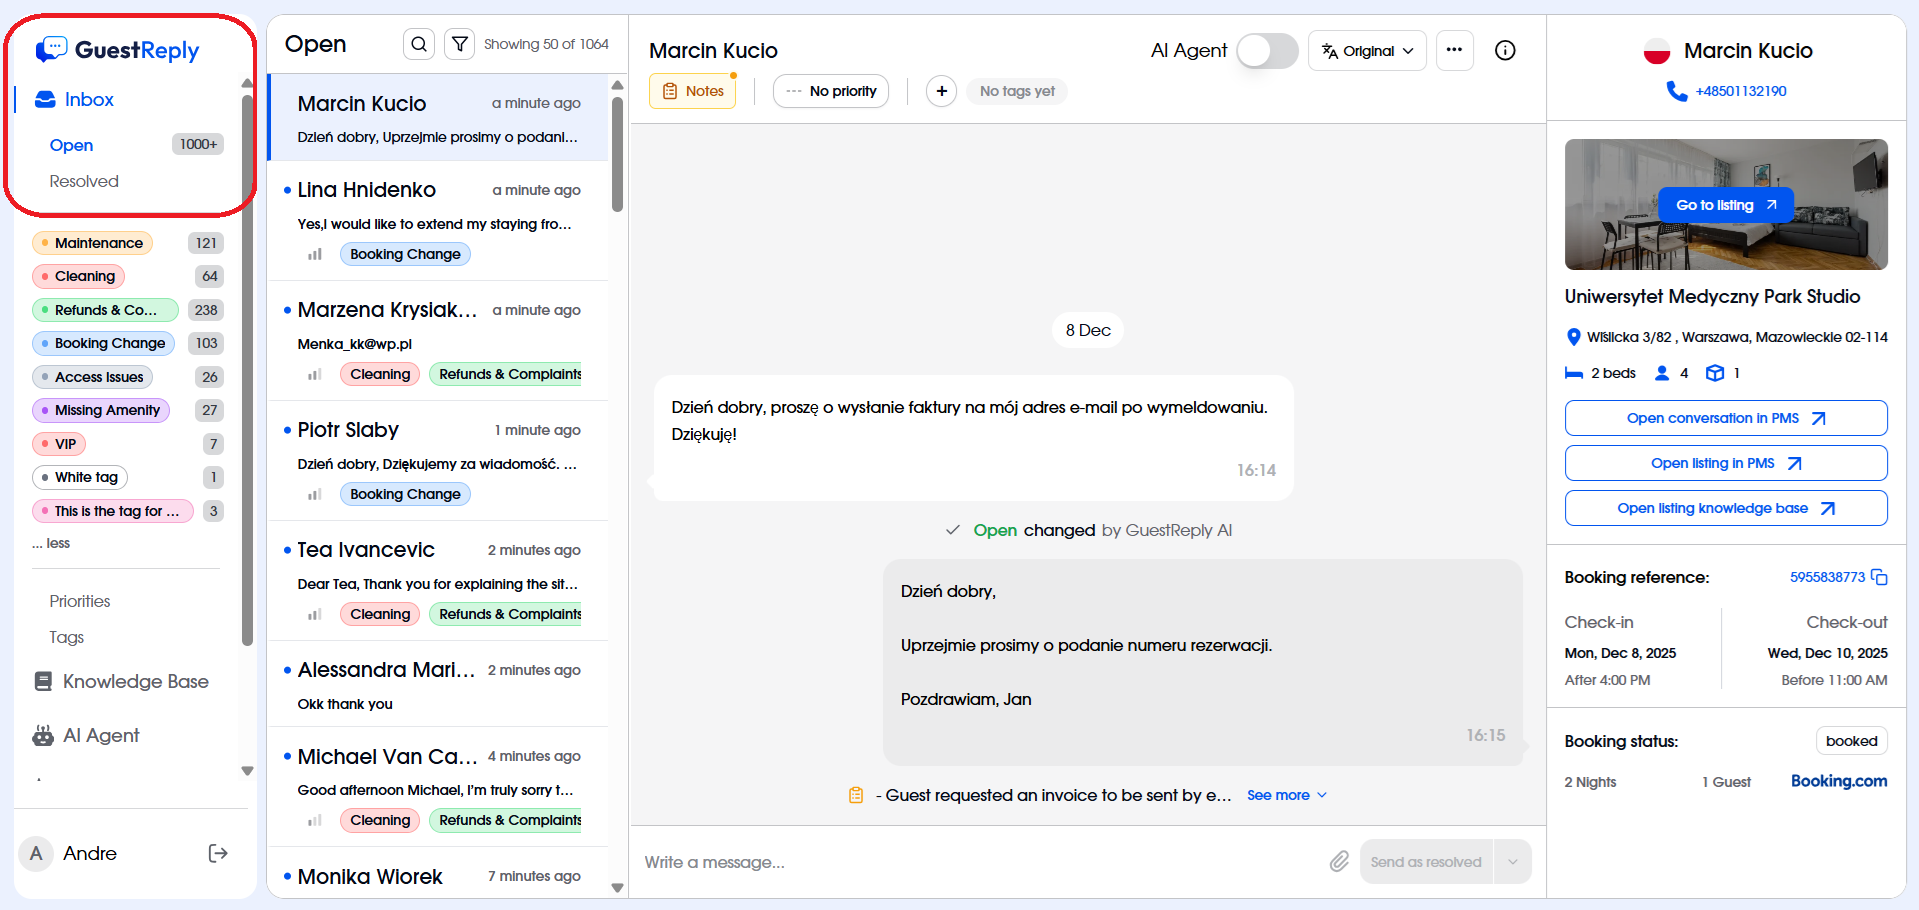Expand note with See more
This screenshot has height=910, width=1919.
pyautogui.click(x=1286, y=795)
